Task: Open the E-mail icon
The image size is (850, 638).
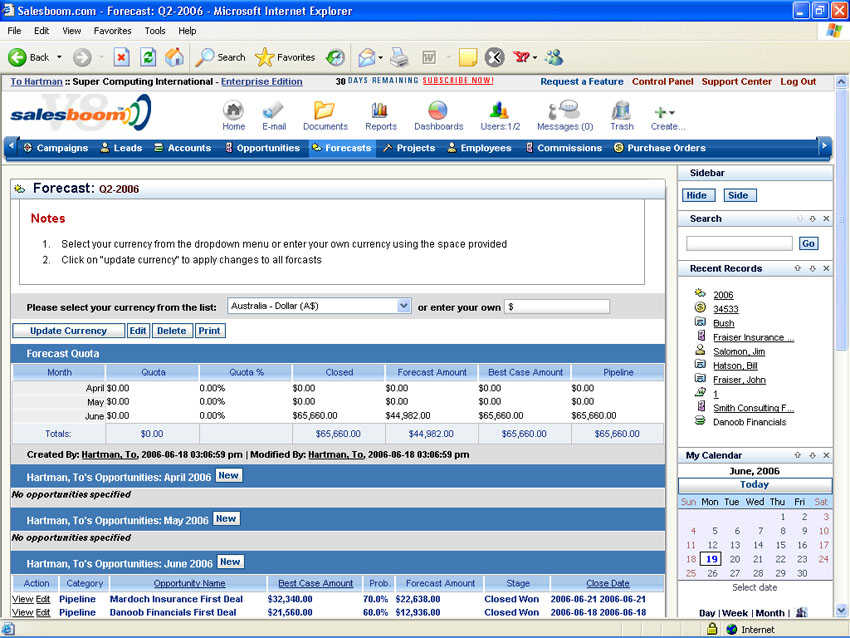Action: 273,112
